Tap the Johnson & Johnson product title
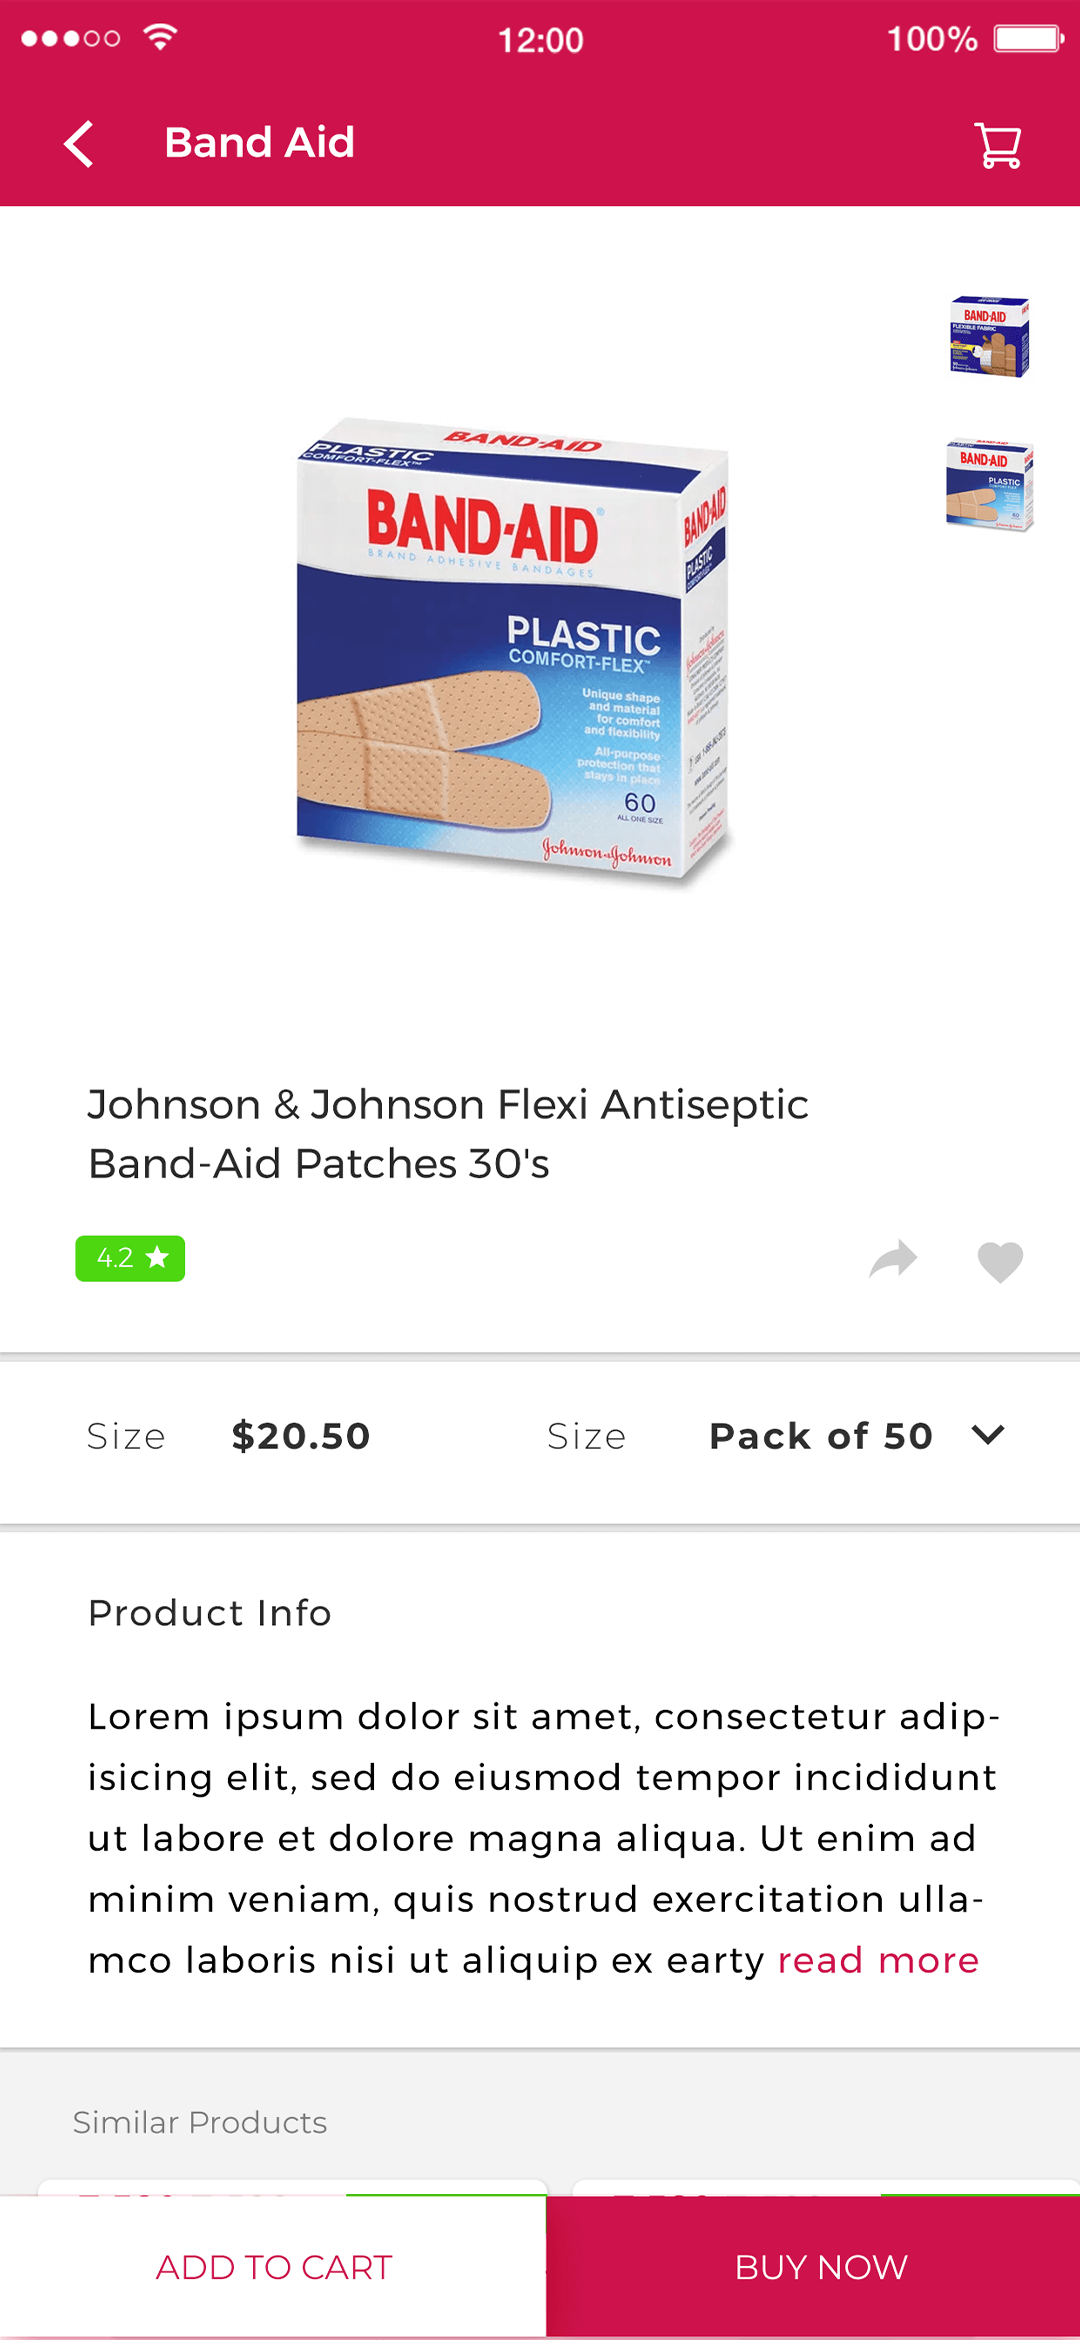 point(448,1134)
